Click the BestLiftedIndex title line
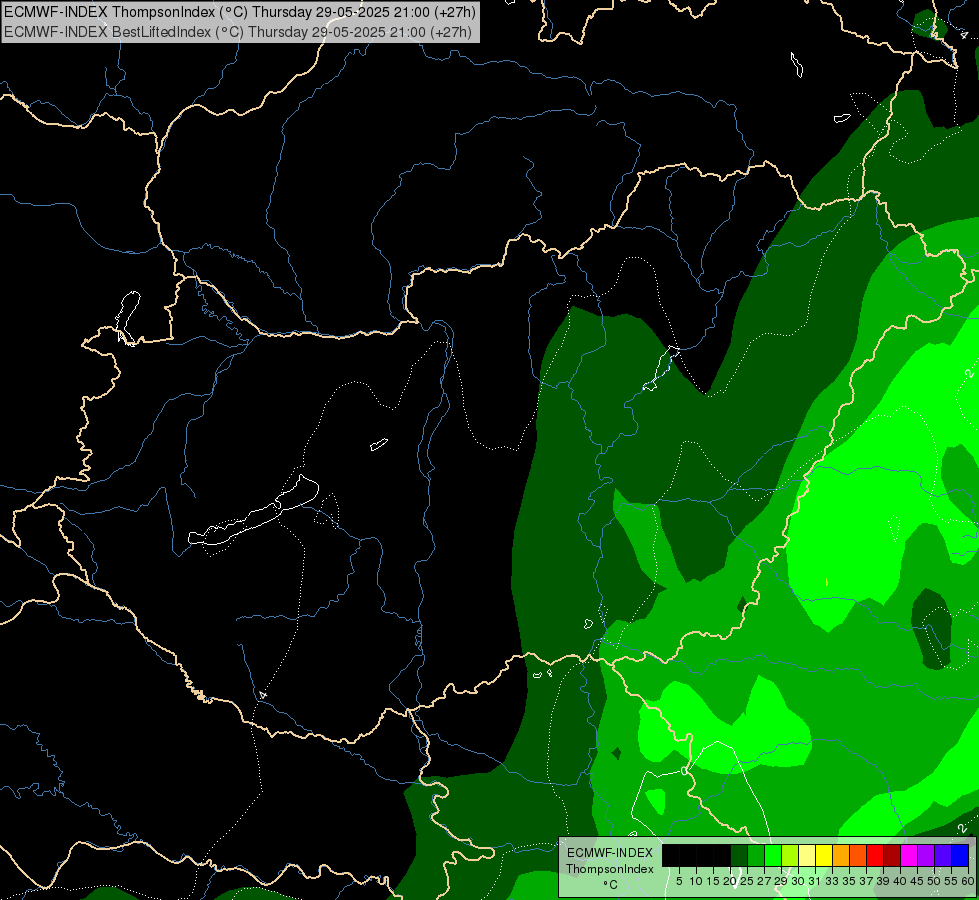The height and width of the screenshot is (900, 979). coord(238,32)
